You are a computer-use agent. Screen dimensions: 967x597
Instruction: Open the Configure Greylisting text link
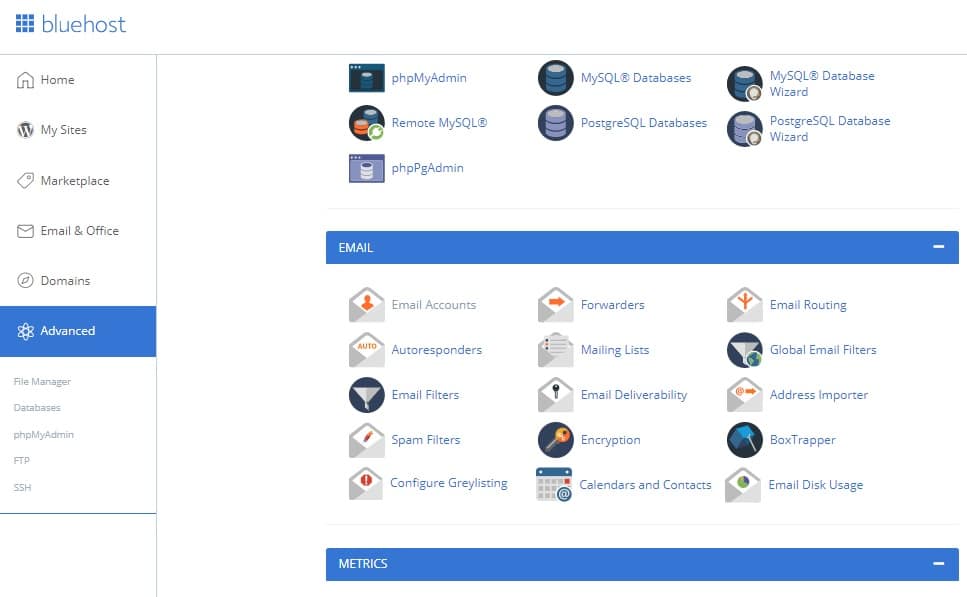coord(448,484)
